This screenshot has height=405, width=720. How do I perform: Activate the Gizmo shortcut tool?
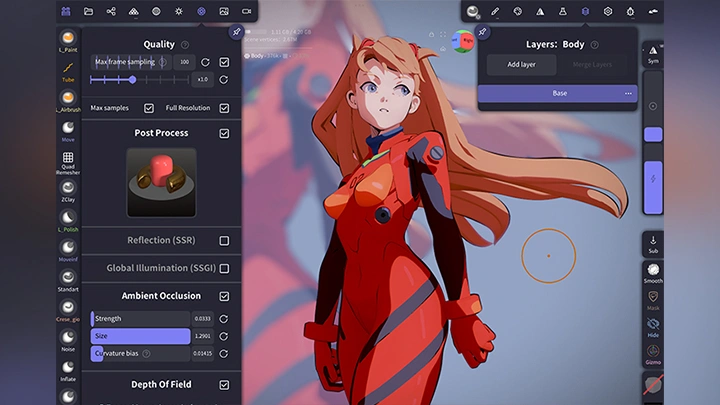(653, 354)
